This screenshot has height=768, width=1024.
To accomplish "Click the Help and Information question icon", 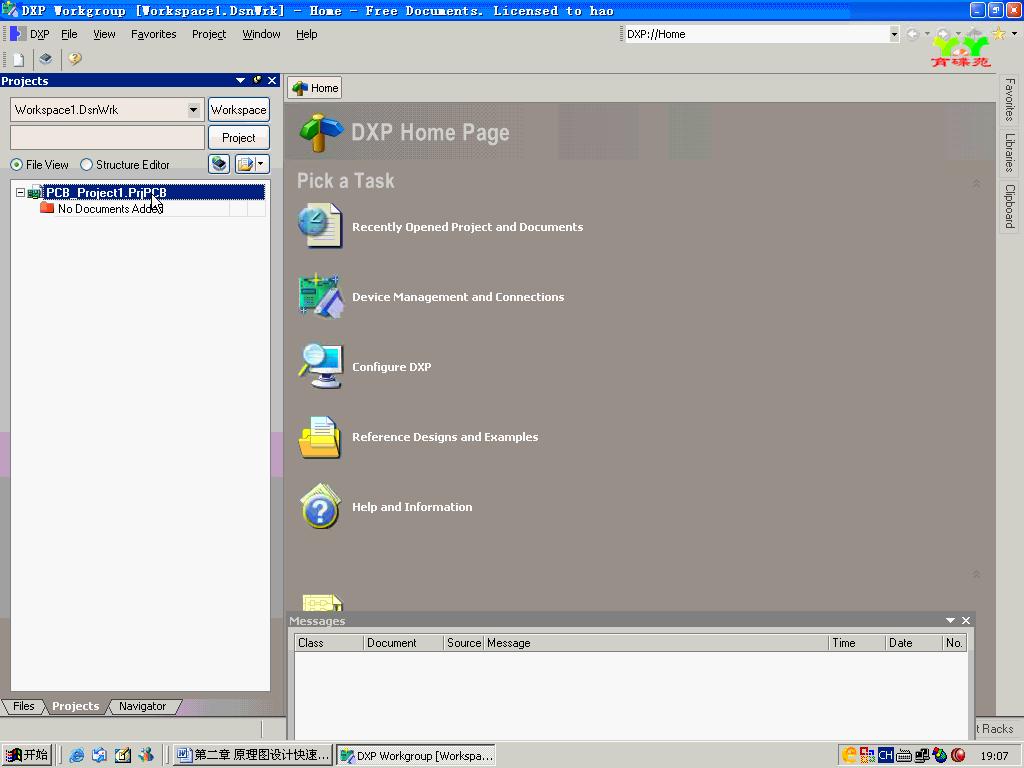I will [321, 507].
